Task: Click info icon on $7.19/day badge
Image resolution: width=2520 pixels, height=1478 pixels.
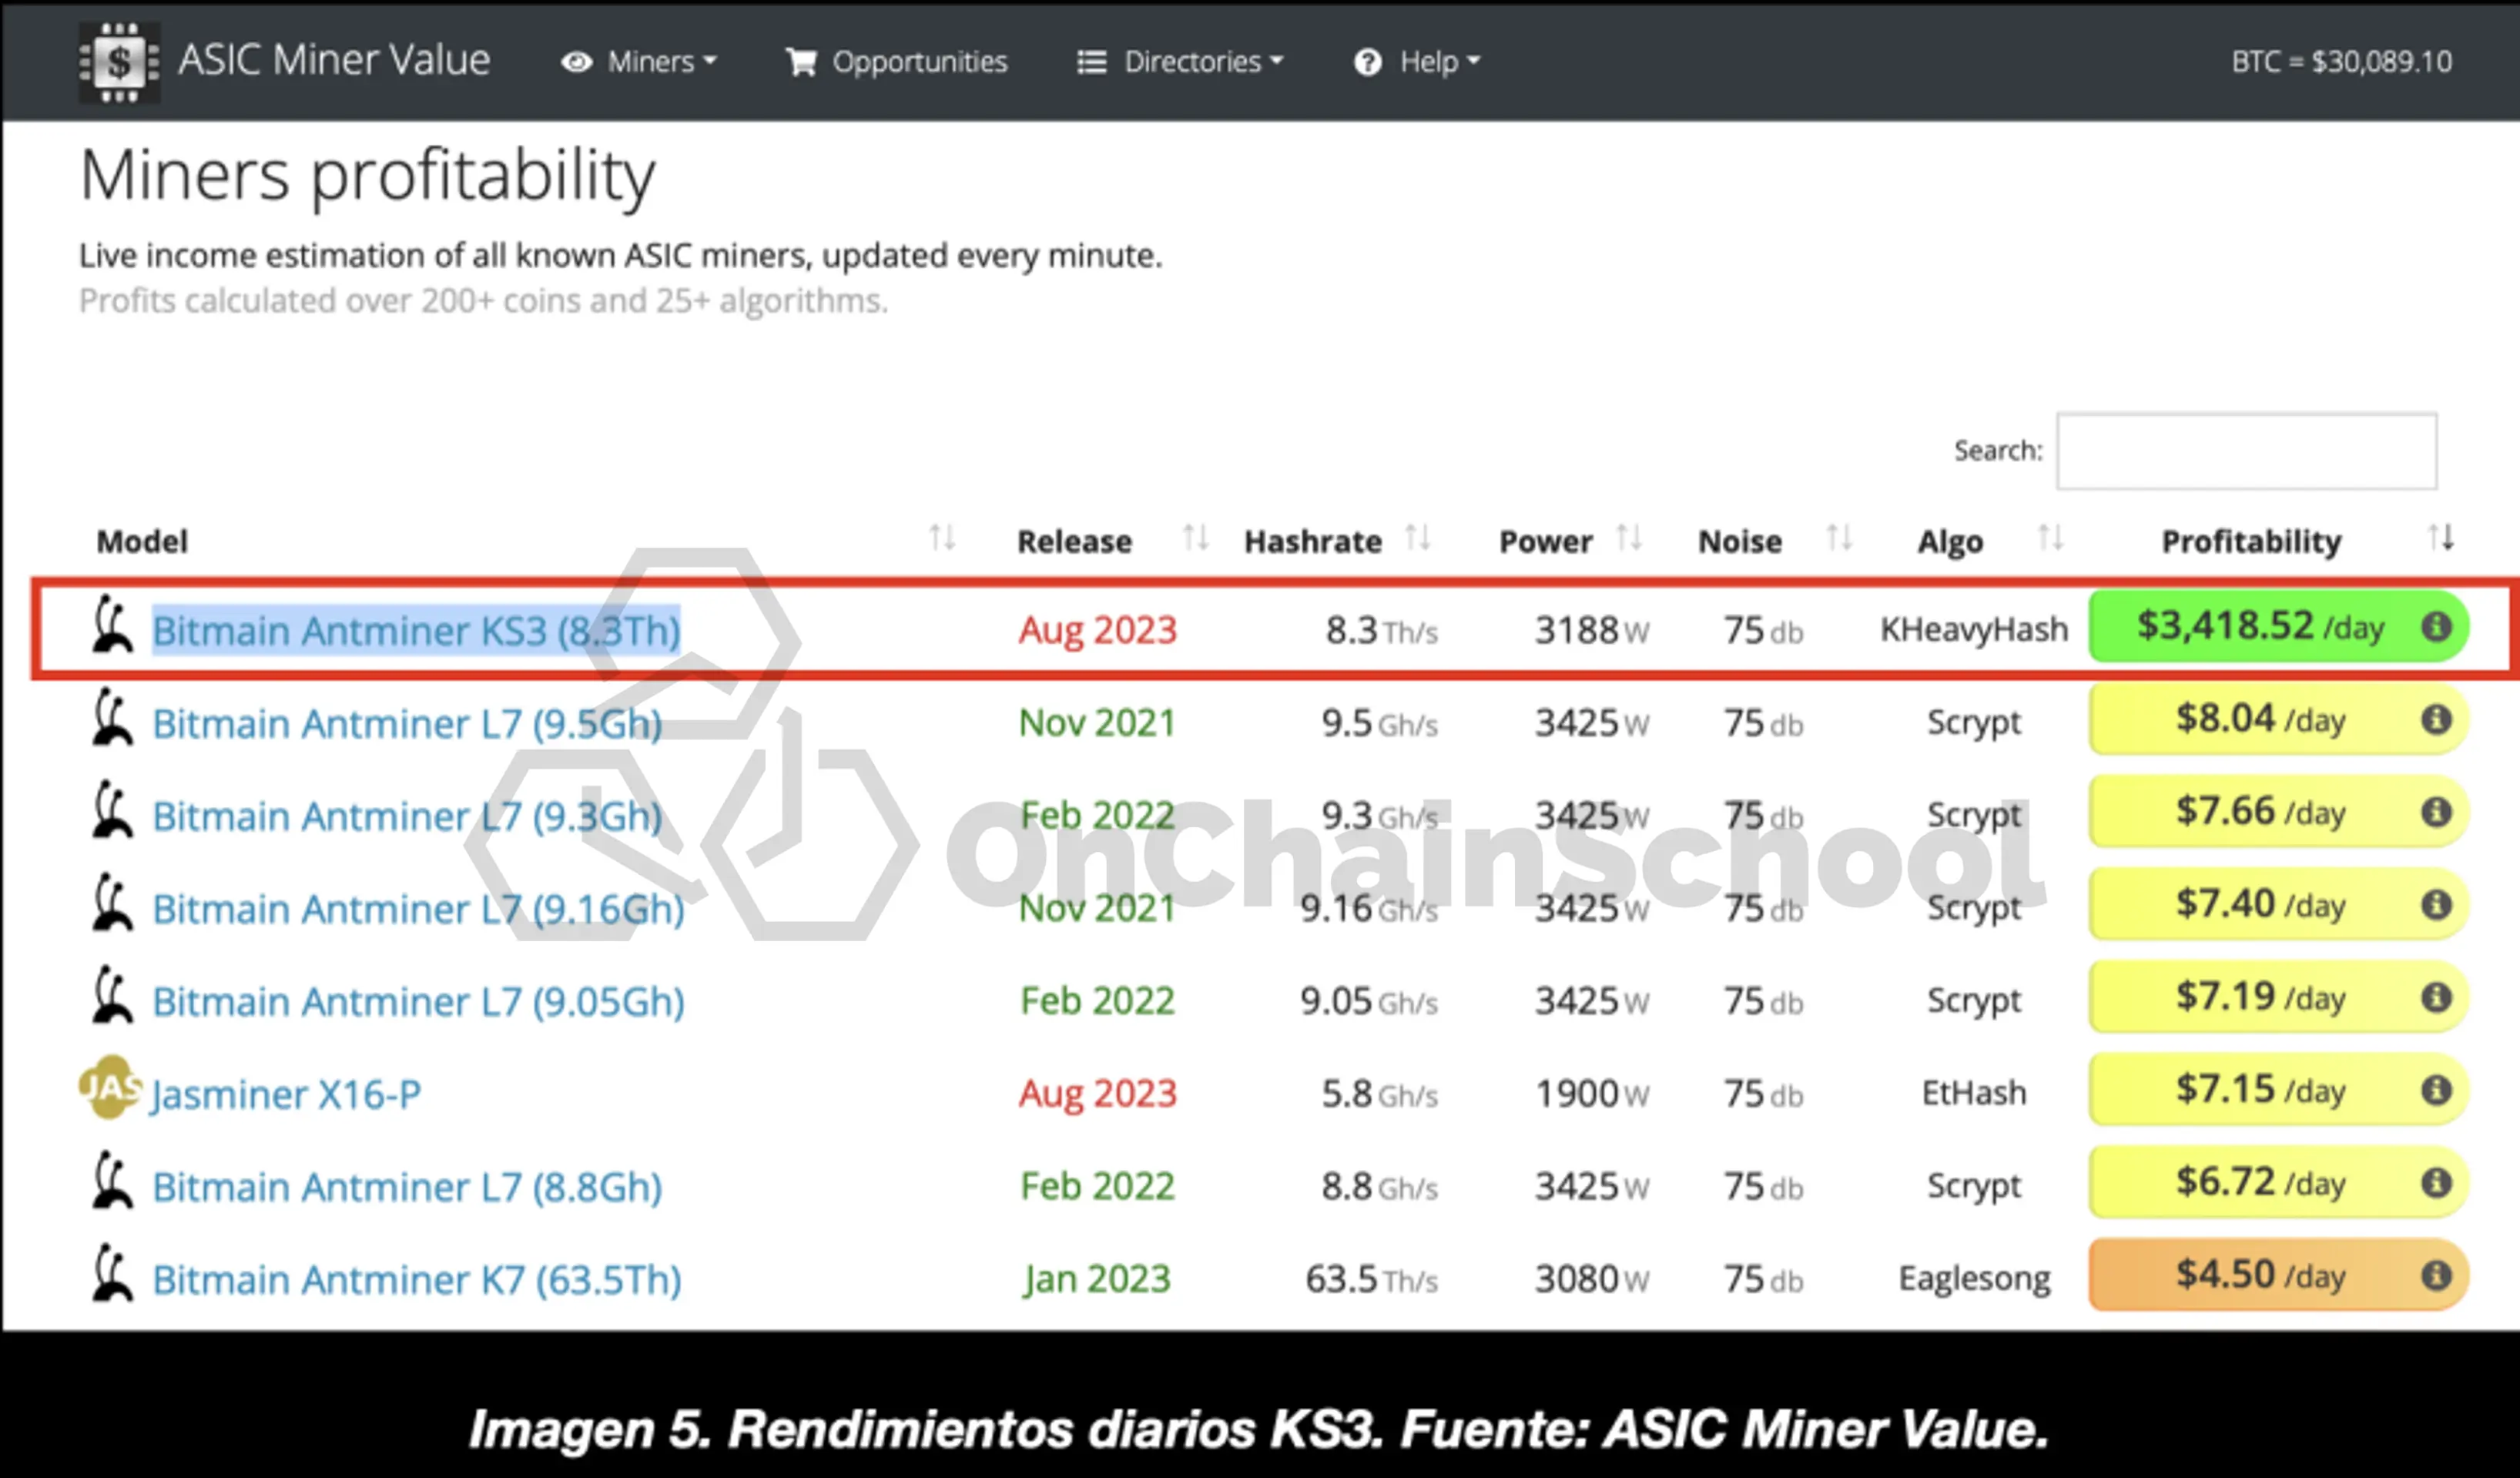Action: click(2436, 997)
